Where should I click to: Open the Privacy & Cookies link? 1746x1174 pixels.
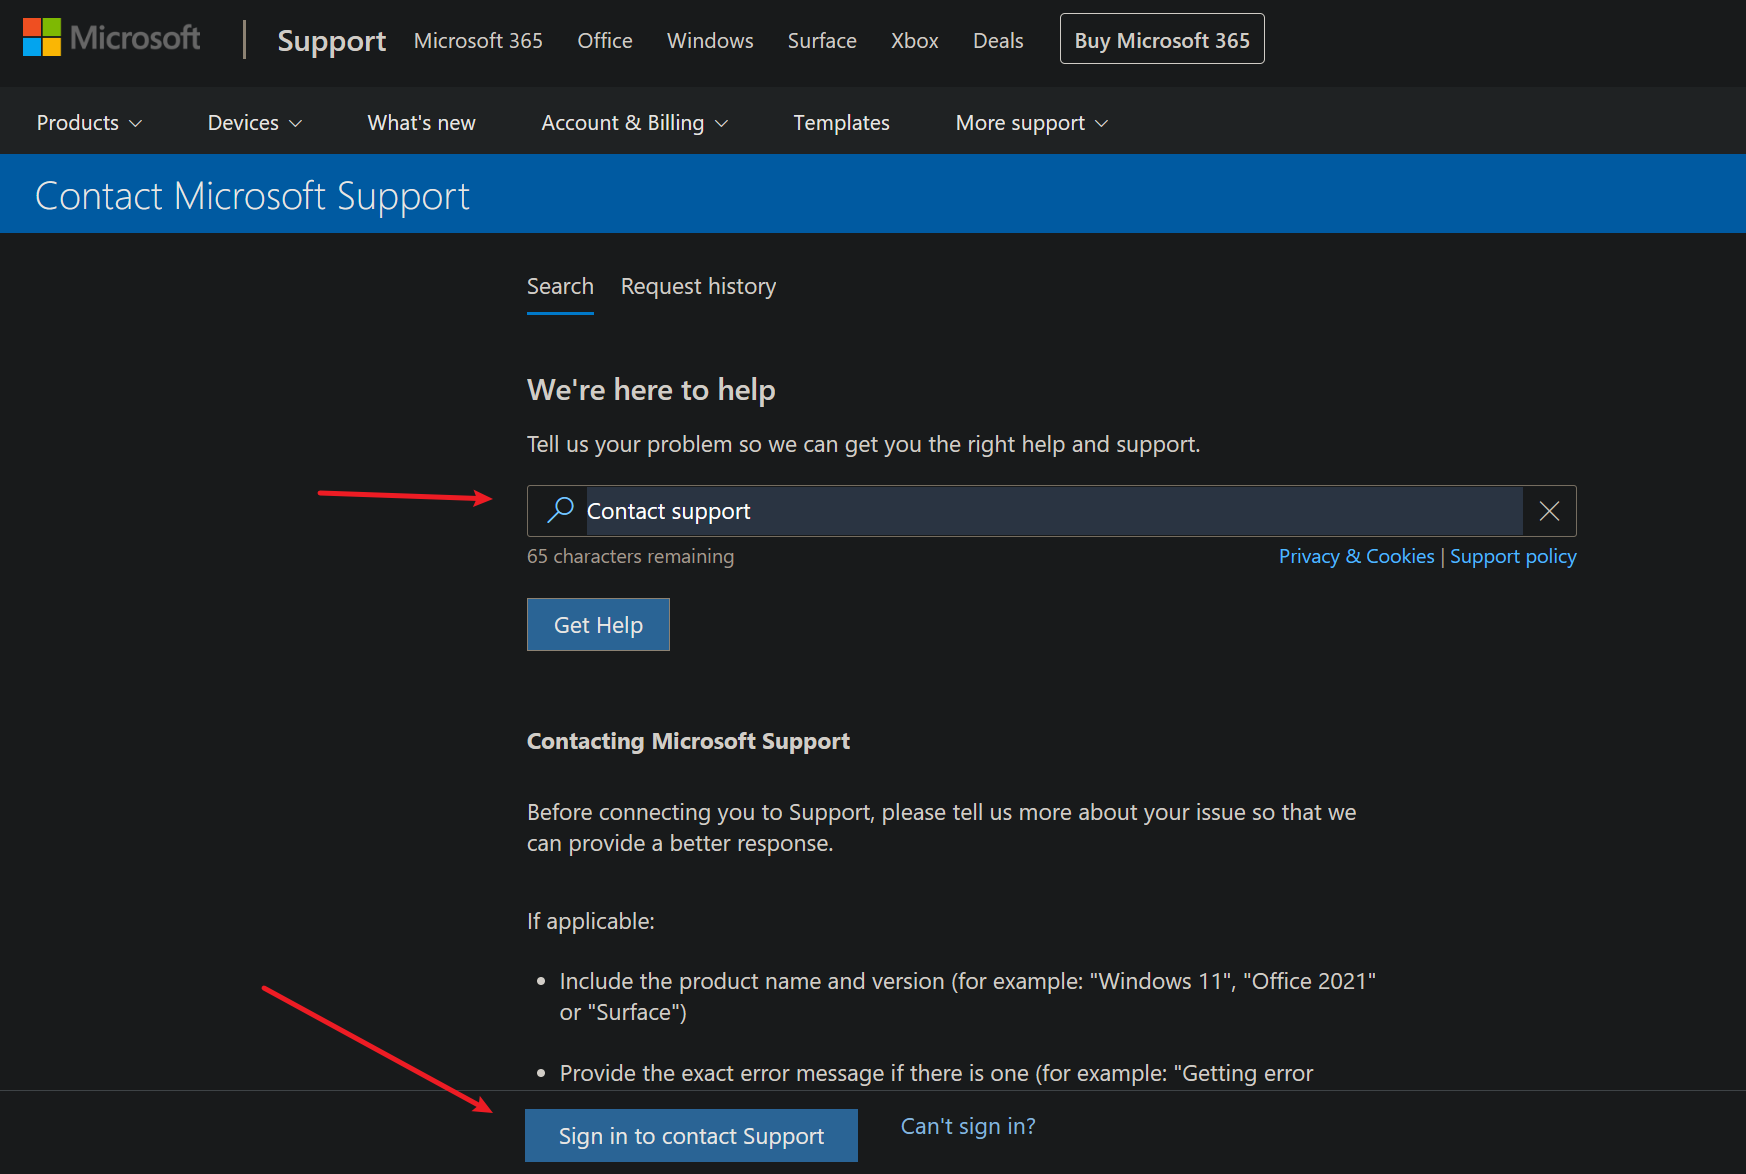click(1357, 556)
